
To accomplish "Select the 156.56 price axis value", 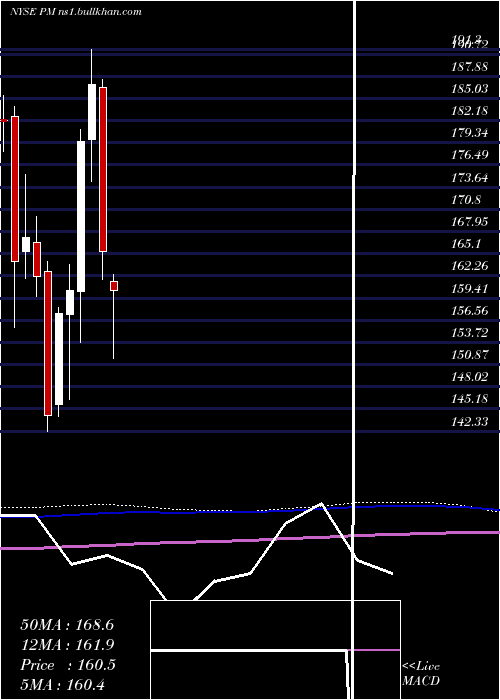I will pos(469,311).
